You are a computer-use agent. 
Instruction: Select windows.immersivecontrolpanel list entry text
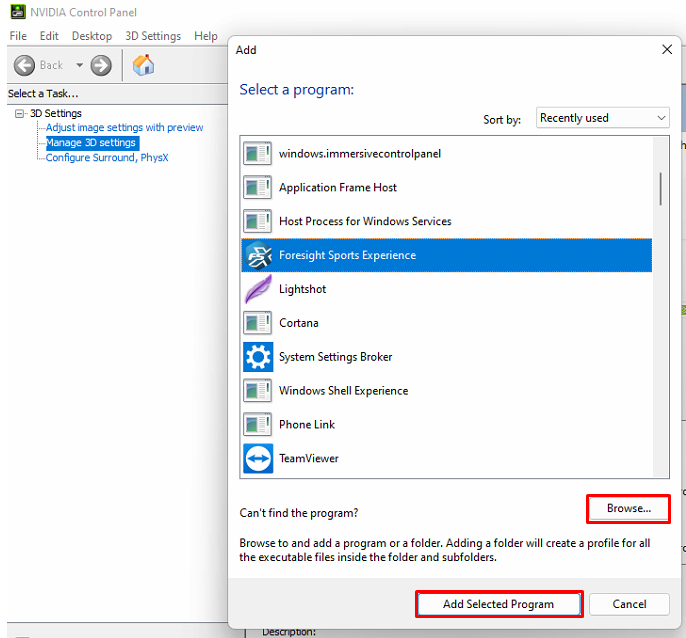(360, 154)
